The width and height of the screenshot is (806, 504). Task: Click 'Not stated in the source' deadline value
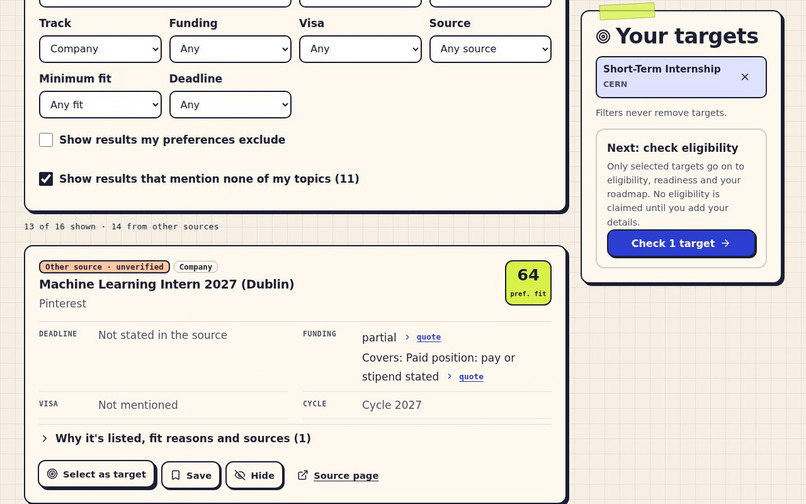click(162, 335)
